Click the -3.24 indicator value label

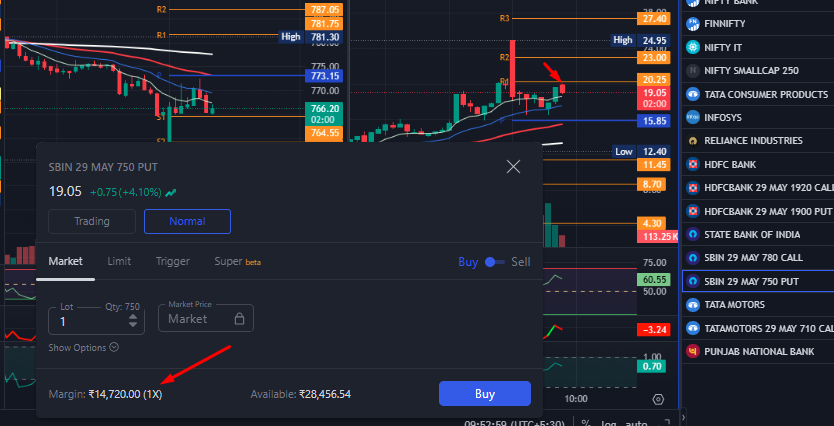(x=654, y=330)
